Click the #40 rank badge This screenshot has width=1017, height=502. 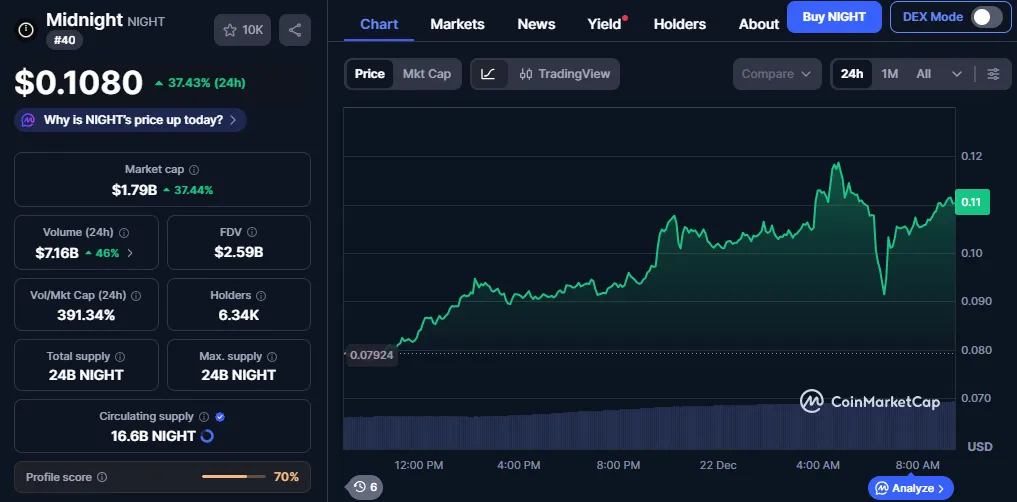pos(64,40)
